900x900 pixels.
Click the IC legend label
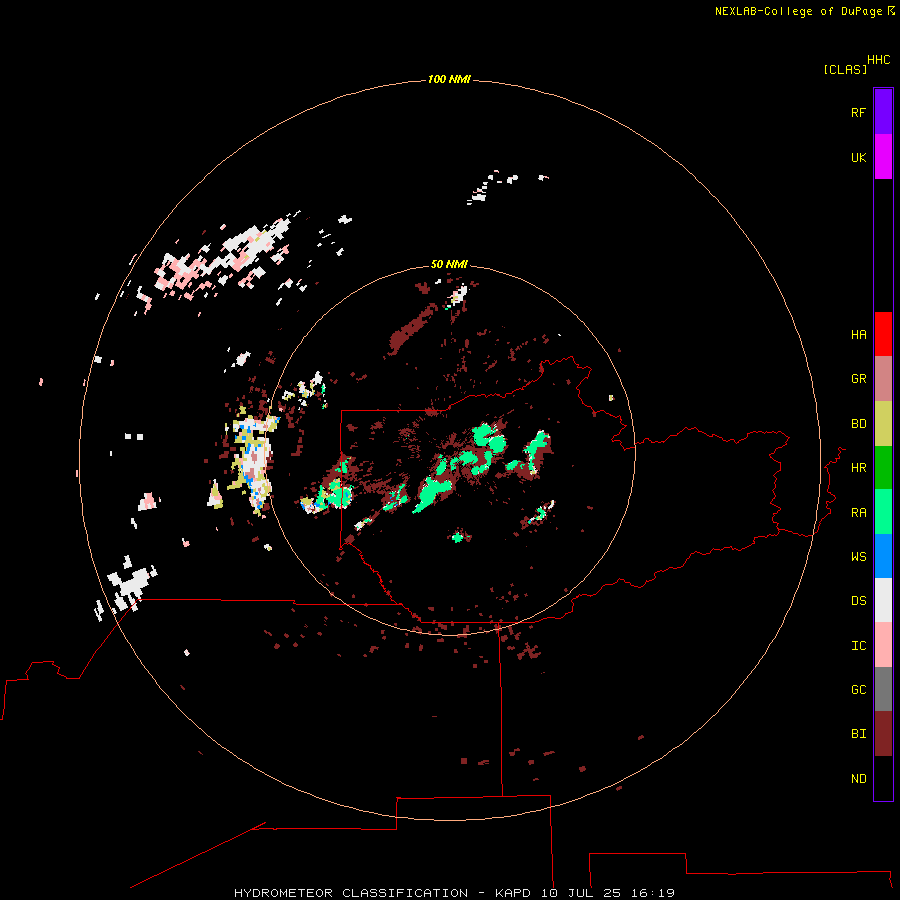[858, 646]
